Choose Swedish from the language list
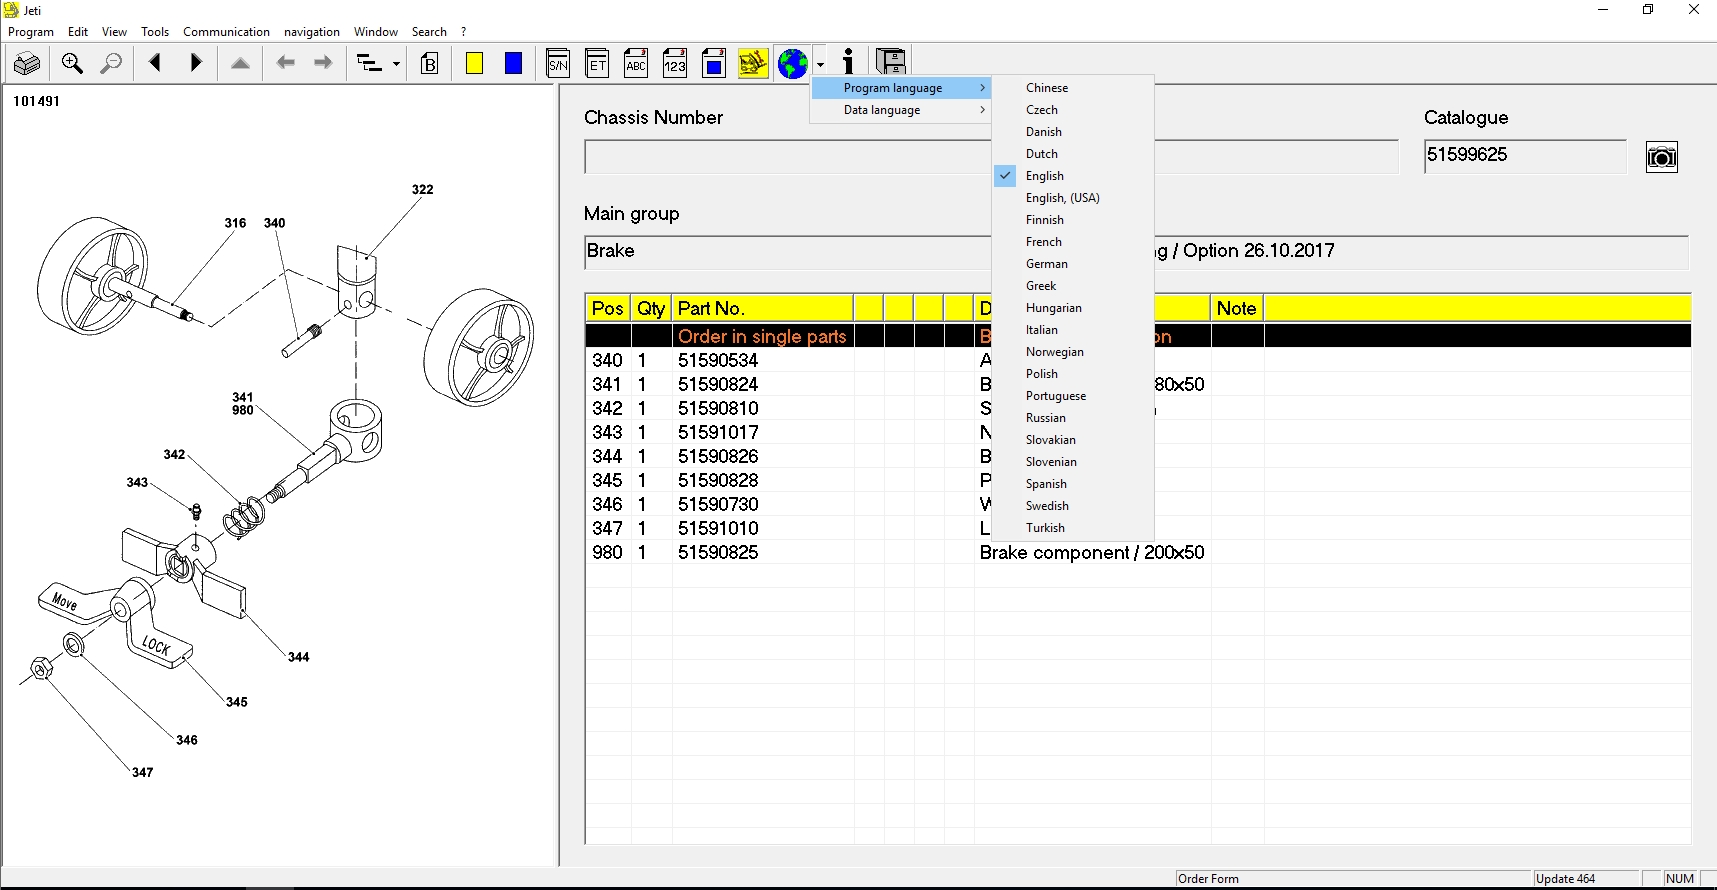The height and width of the screenshot is (890, 1717). click(x=1073, y=506)
